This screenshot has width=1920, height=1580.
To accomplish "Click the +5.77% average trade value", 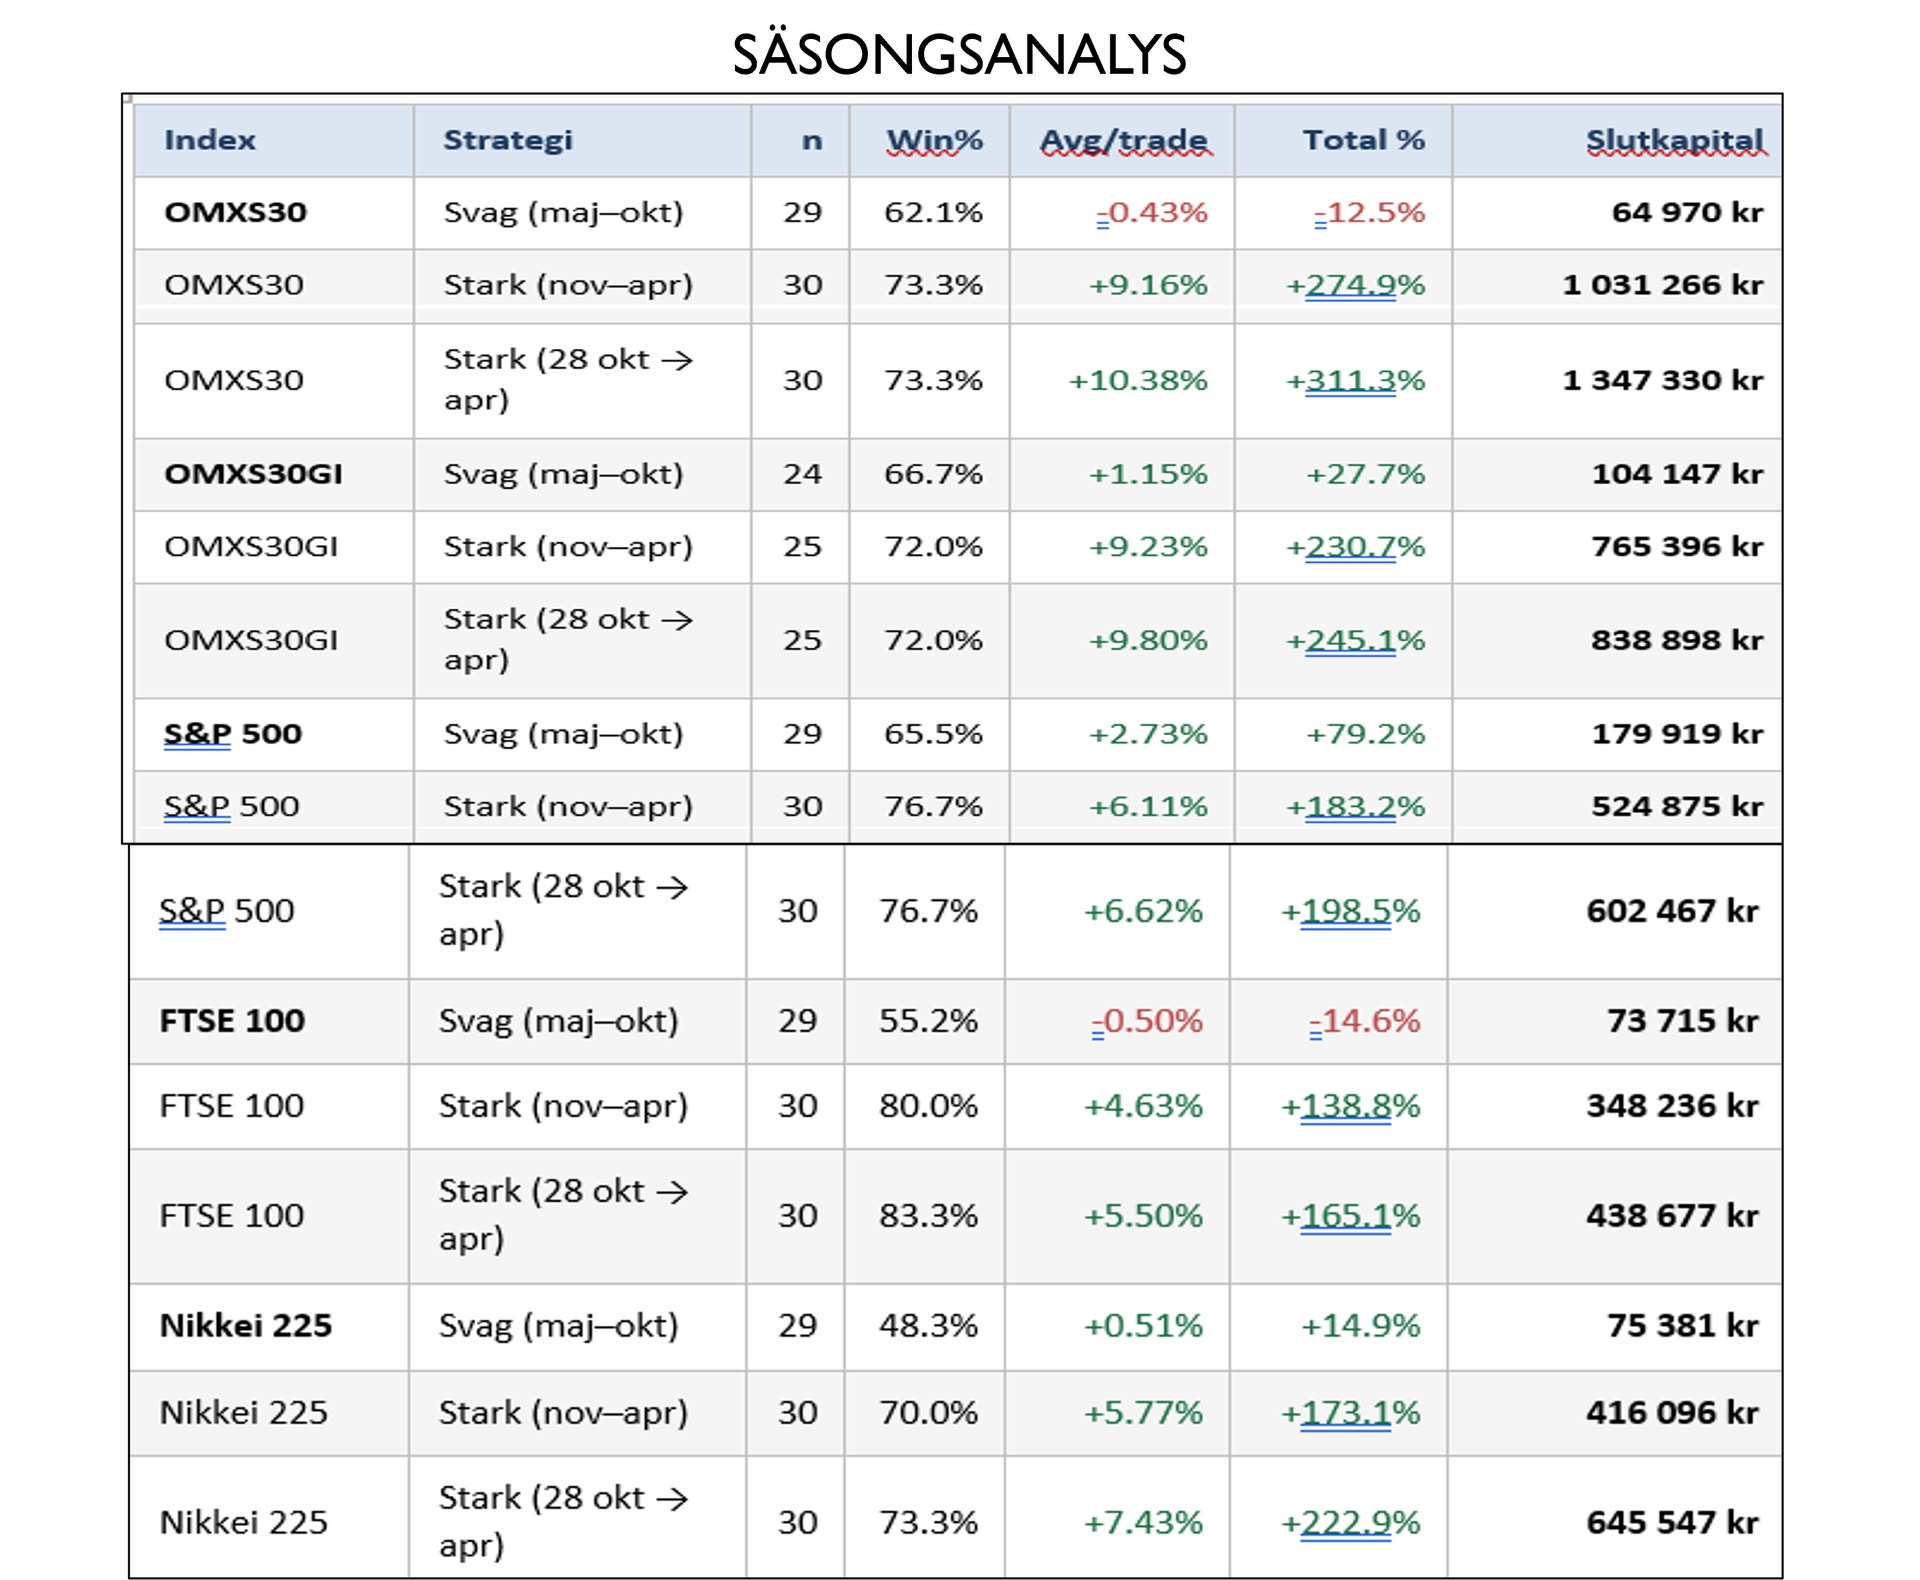I will coord(1143,1413).
